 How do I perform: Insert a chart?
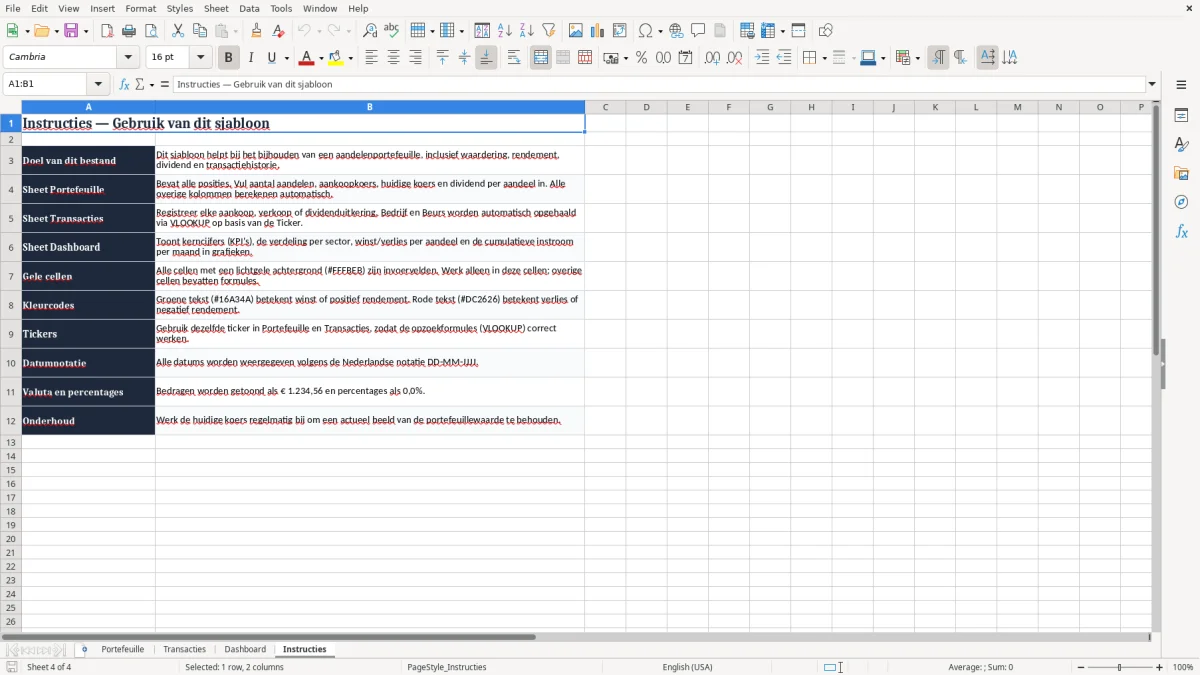point(598,31)
